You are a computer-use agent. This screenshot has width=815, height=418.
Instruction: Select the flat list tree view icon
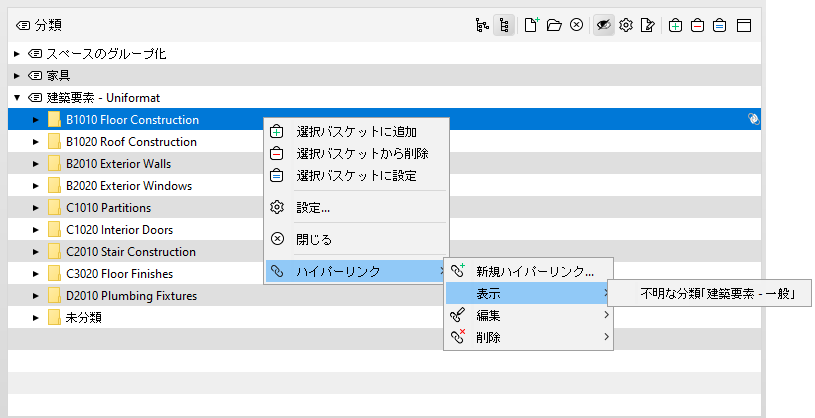[504, 25]
